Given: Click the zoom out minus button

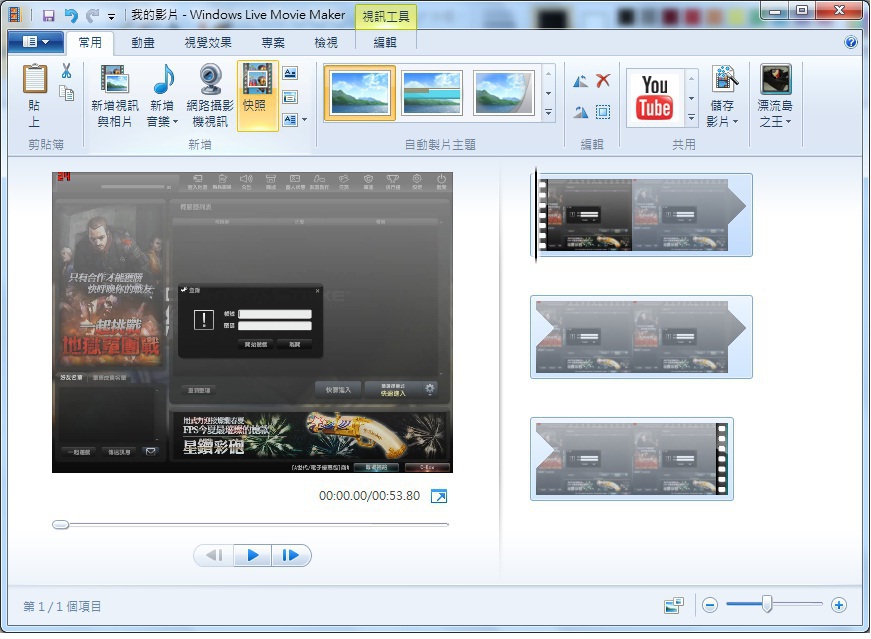Looking at the screenshot, I should [x=710, y=605].
